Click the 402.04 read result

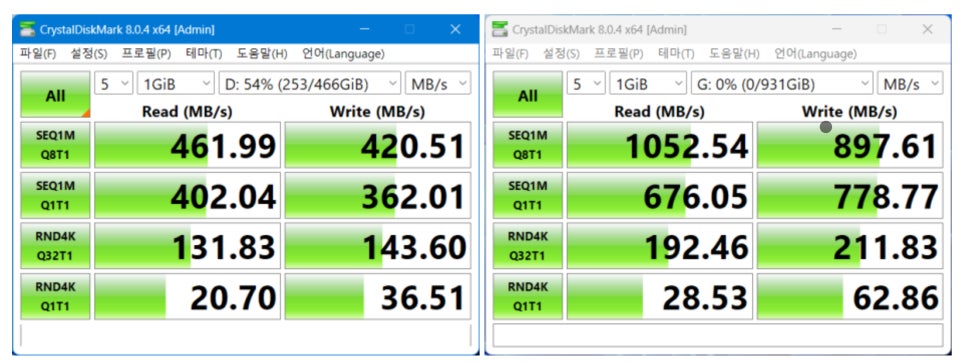click(187, 195)
